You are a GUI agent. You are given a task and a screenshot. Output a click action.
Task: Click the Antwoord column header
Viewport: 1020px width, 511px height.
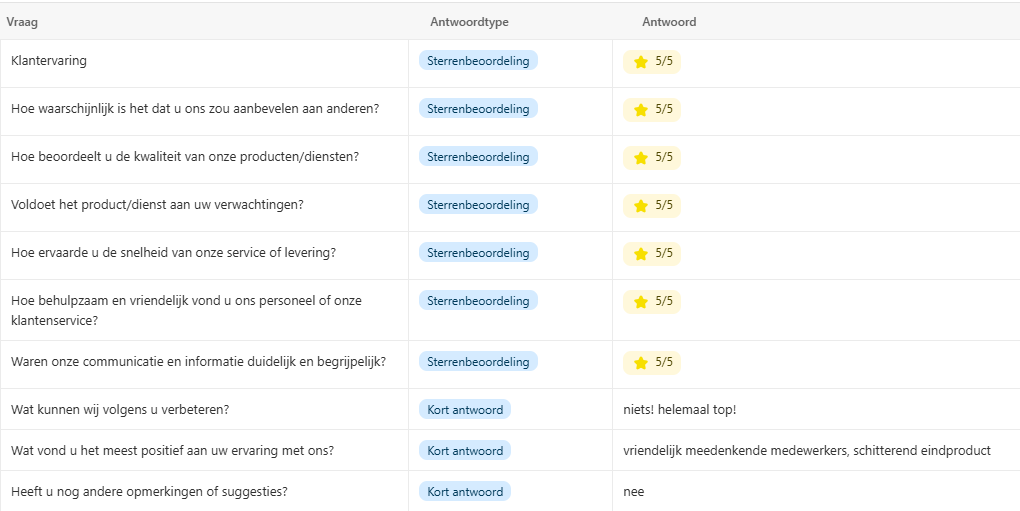tap(669, 22)
